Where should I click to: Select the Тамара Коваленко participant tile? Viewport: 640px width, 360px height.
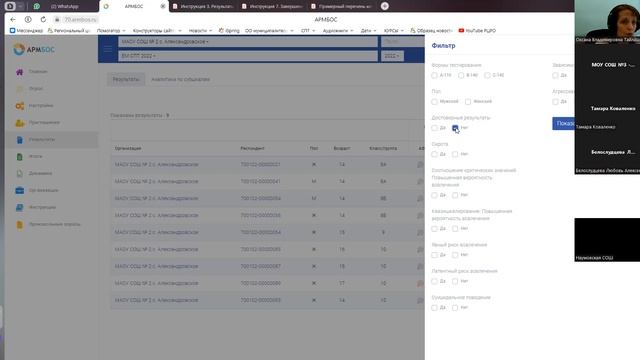(x=607, y=109)
